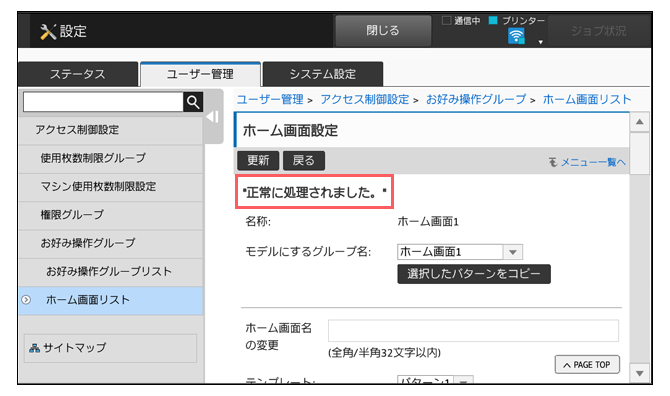
Task: Click お好み操作グループ breadcrumb link
Action: (476, 100)
